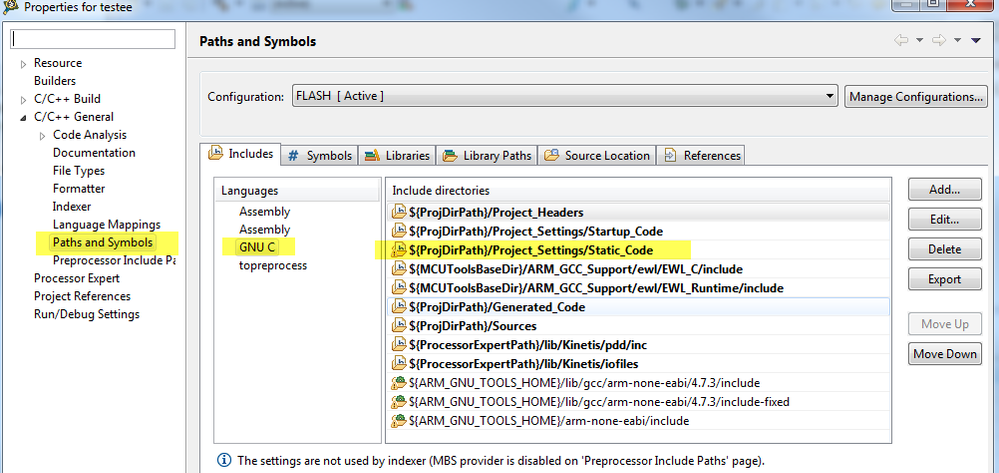Click the Generated_Code include folder icon
This screenshot has width=999, height=473.
[x=399, y=307]
